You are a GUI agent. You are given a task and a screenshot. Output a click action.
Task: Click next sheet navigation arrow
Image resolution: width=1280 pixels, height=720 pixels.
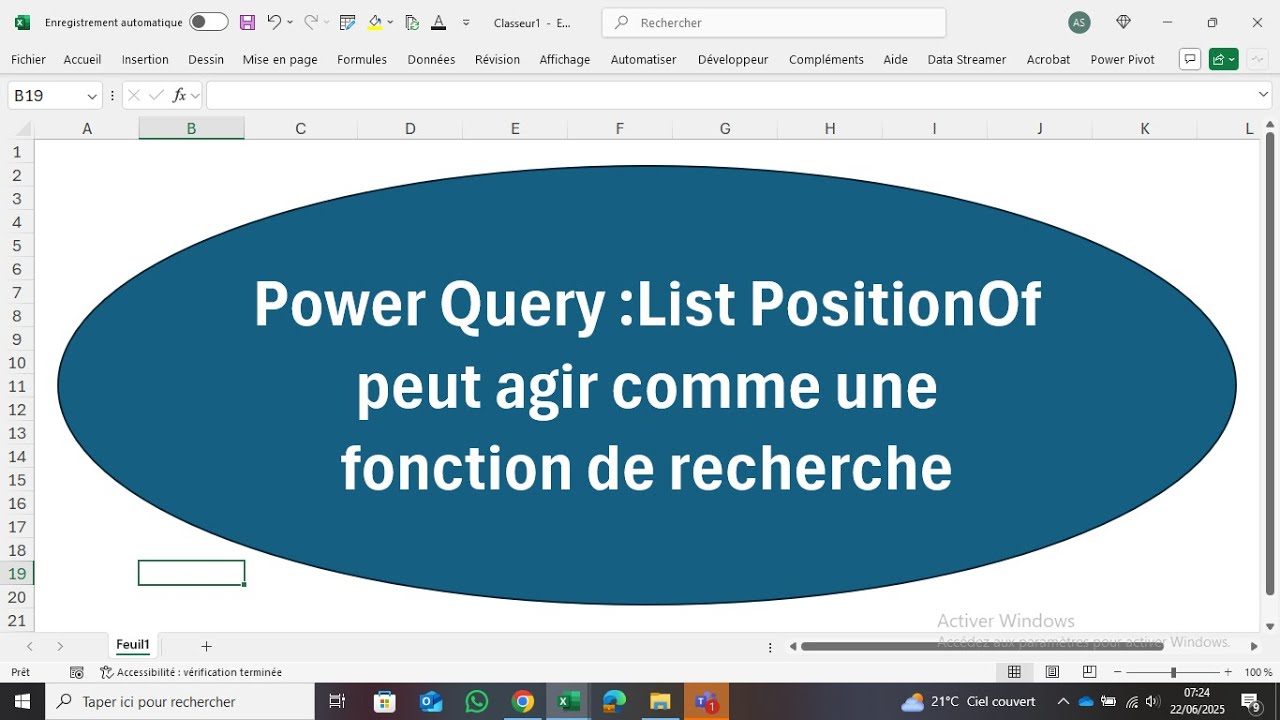coord(60,646)
